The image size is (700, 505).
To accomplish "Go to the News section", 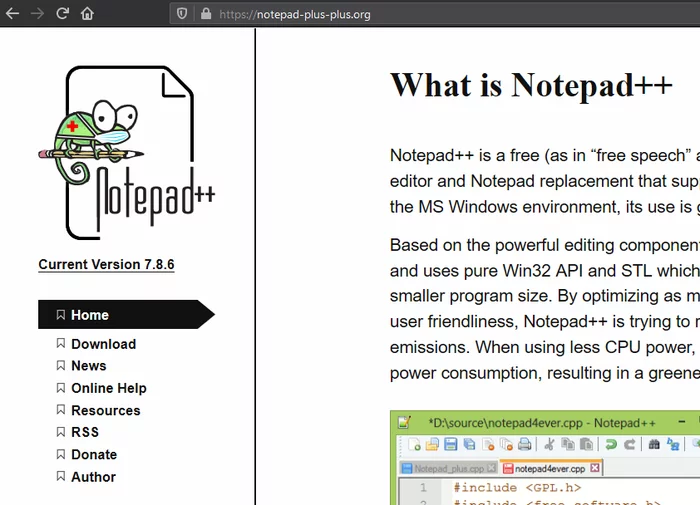I will coord(89,366).
